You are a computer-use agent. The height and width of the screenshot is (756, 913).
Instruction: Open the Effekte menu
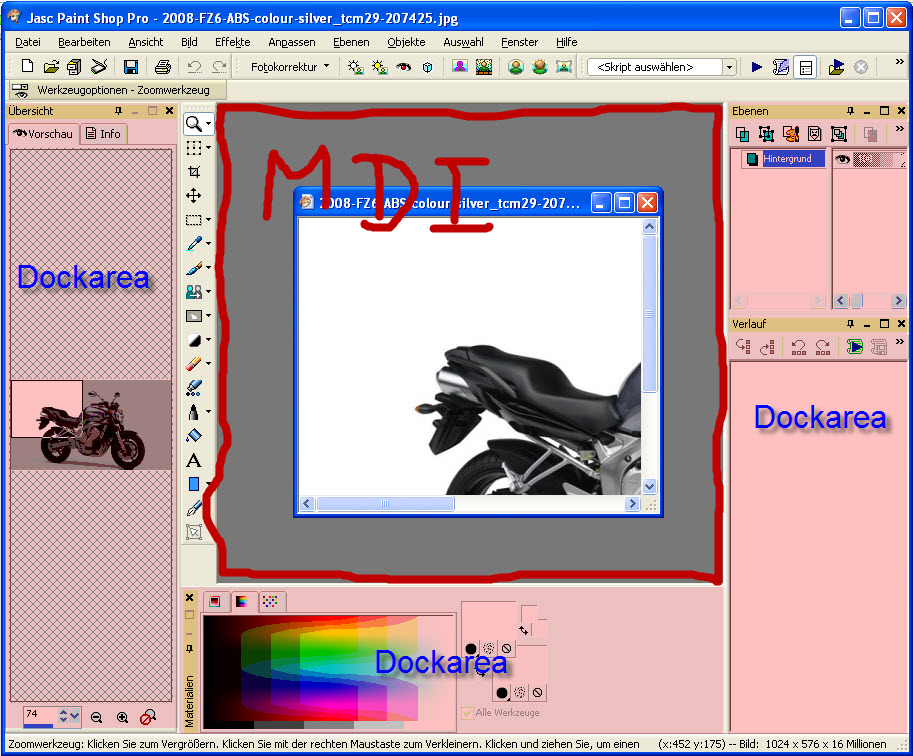pyautogui.click(x=232, y=42)
